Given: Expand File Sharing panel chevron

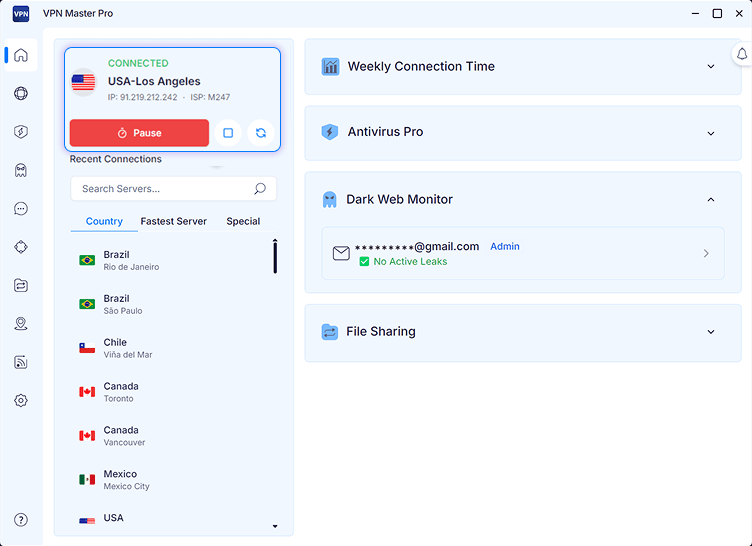Looking at the screenshot, I should (x=711, y=332).
